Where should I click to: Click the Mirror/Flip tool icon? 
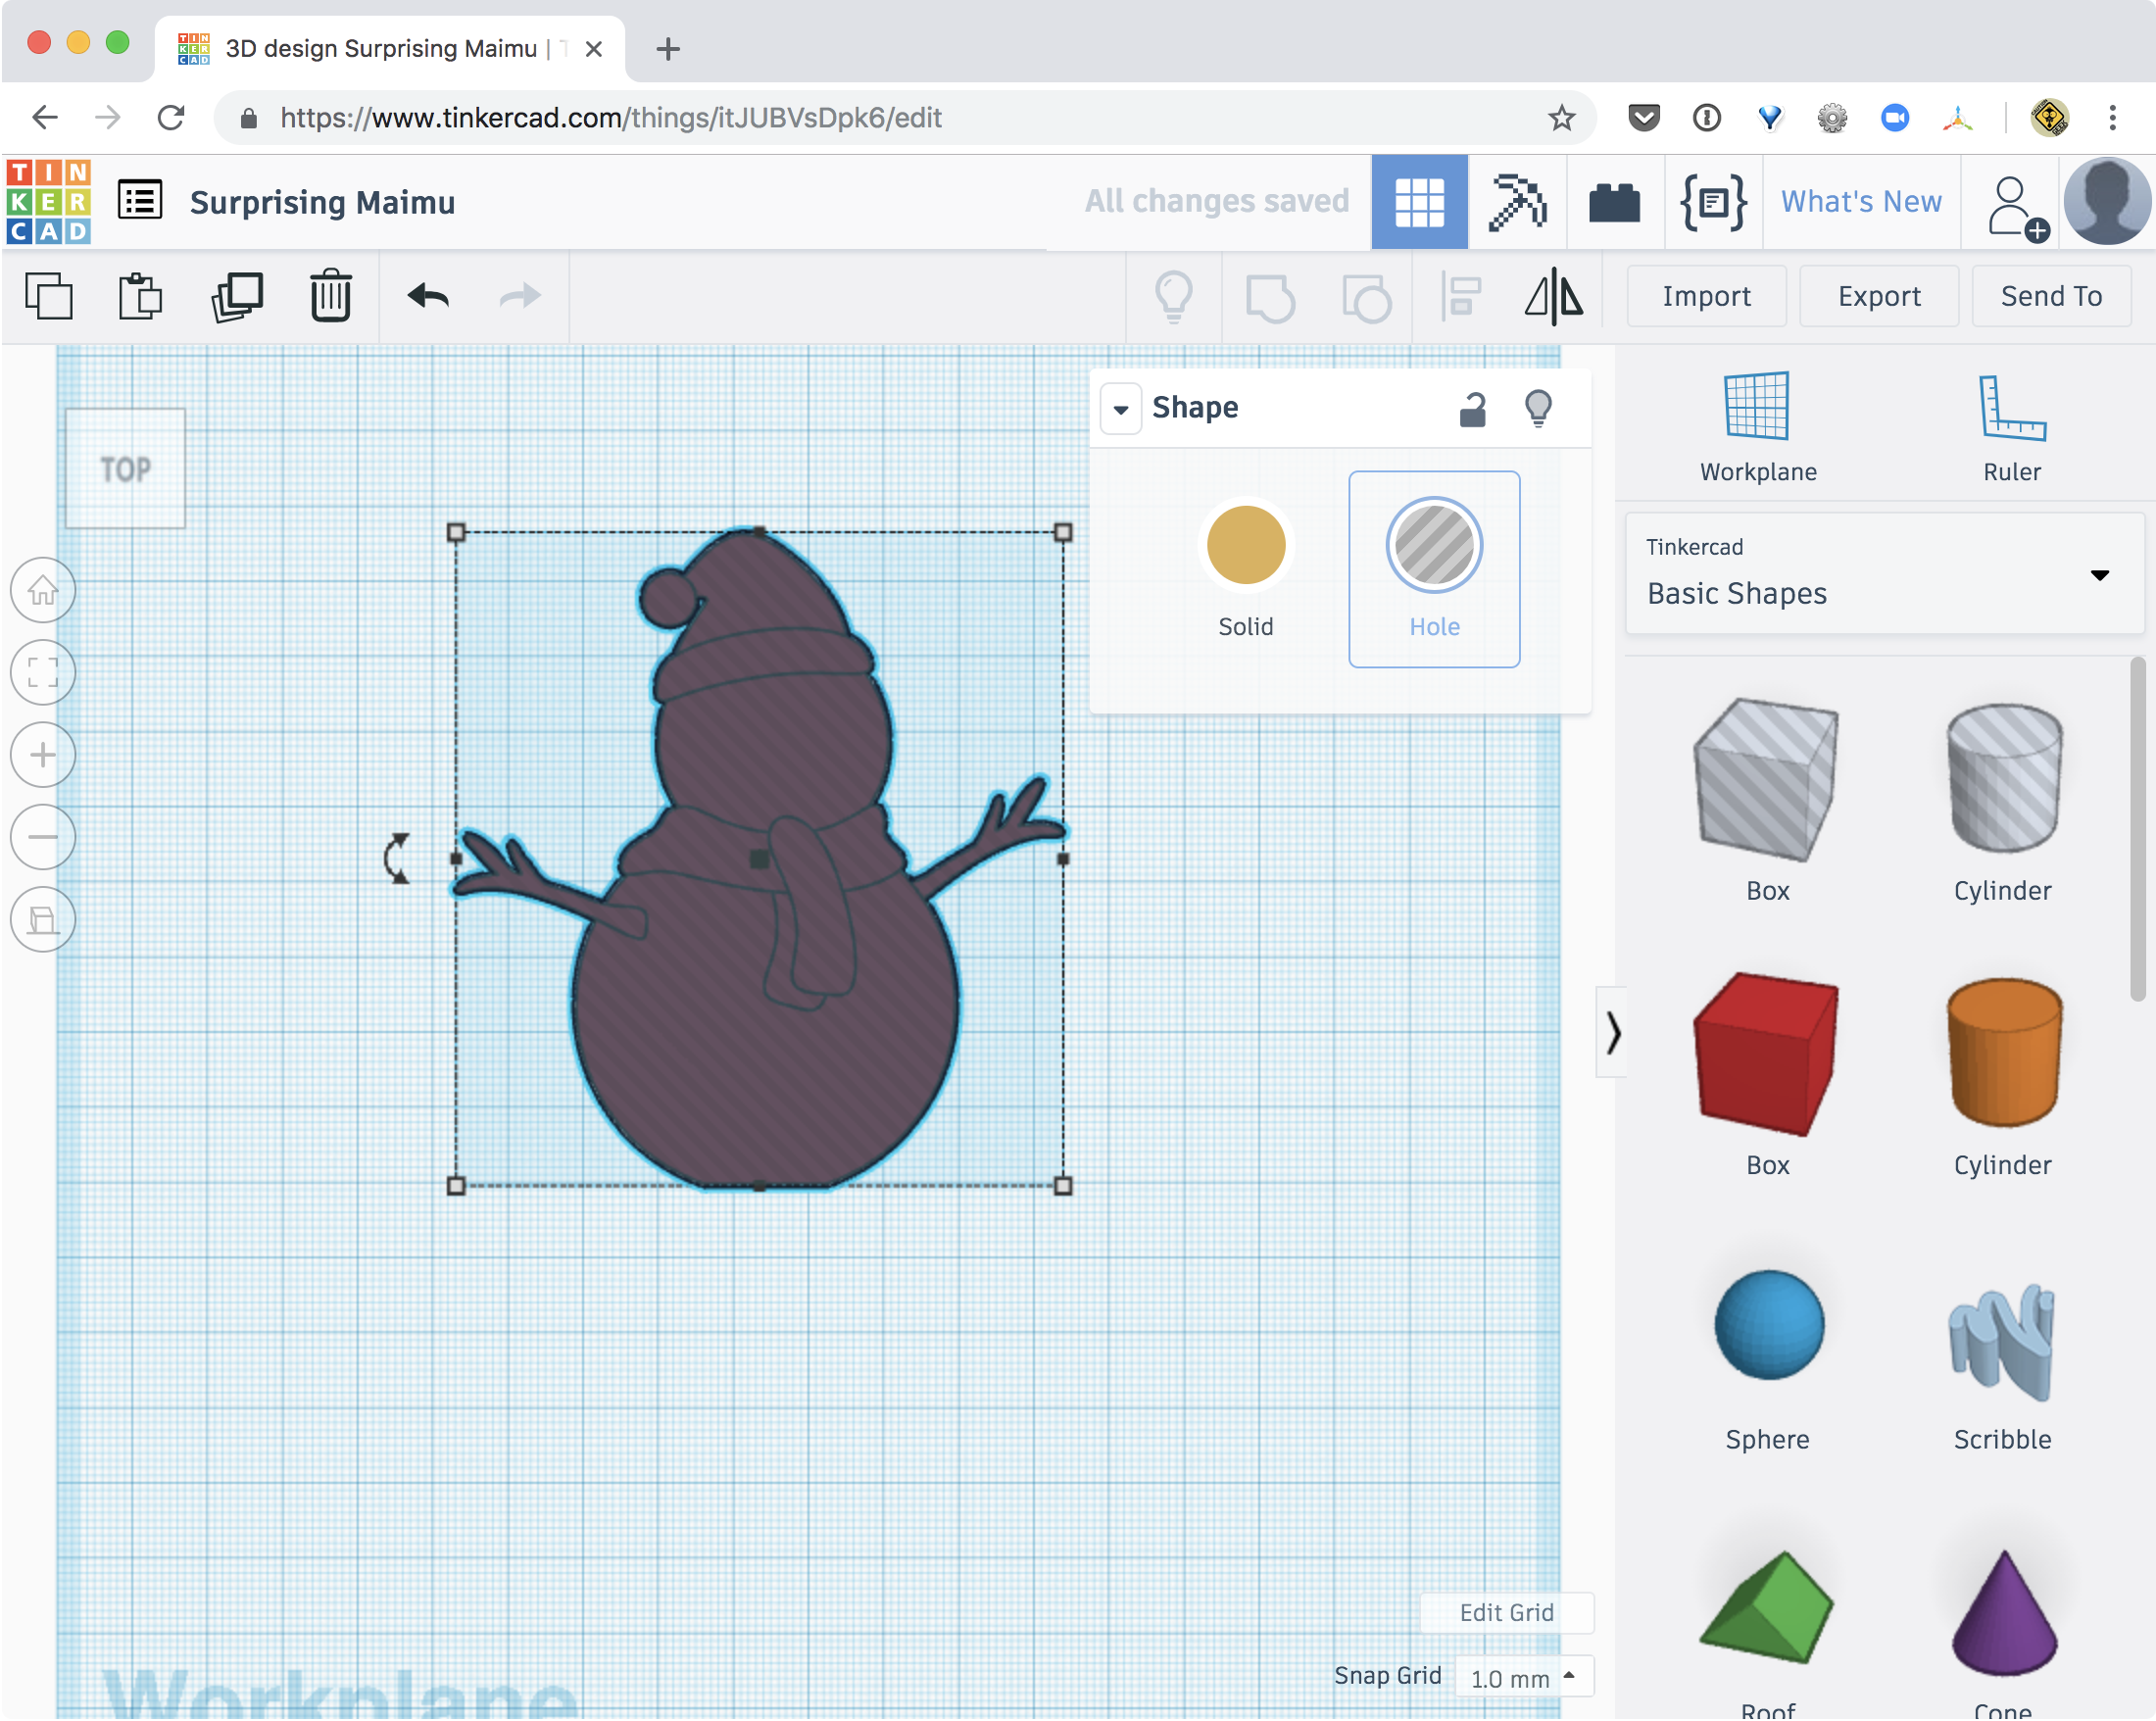pos(1551,296)
